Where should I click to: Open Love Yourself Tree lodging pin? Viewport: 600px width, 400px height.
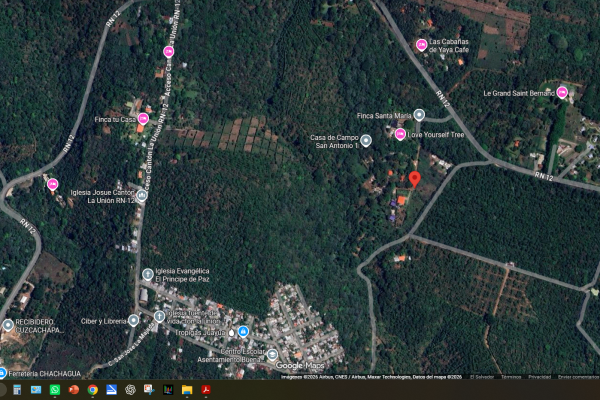point(400,134)
